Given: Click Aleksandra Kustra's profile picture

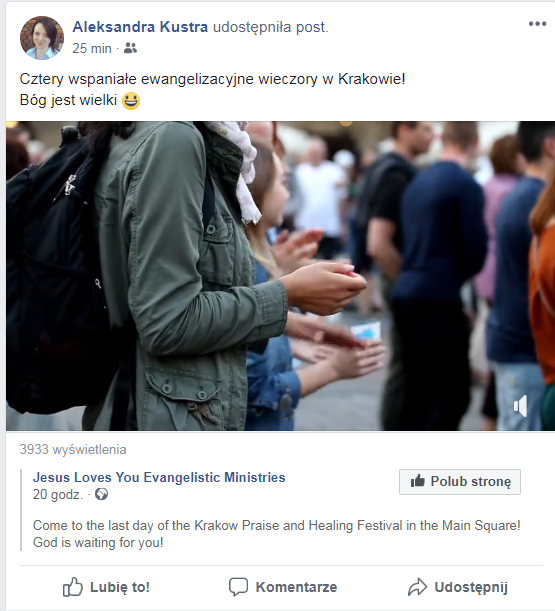Looking at the screenshot, I should pyautogui.click(x=42, y=38).
